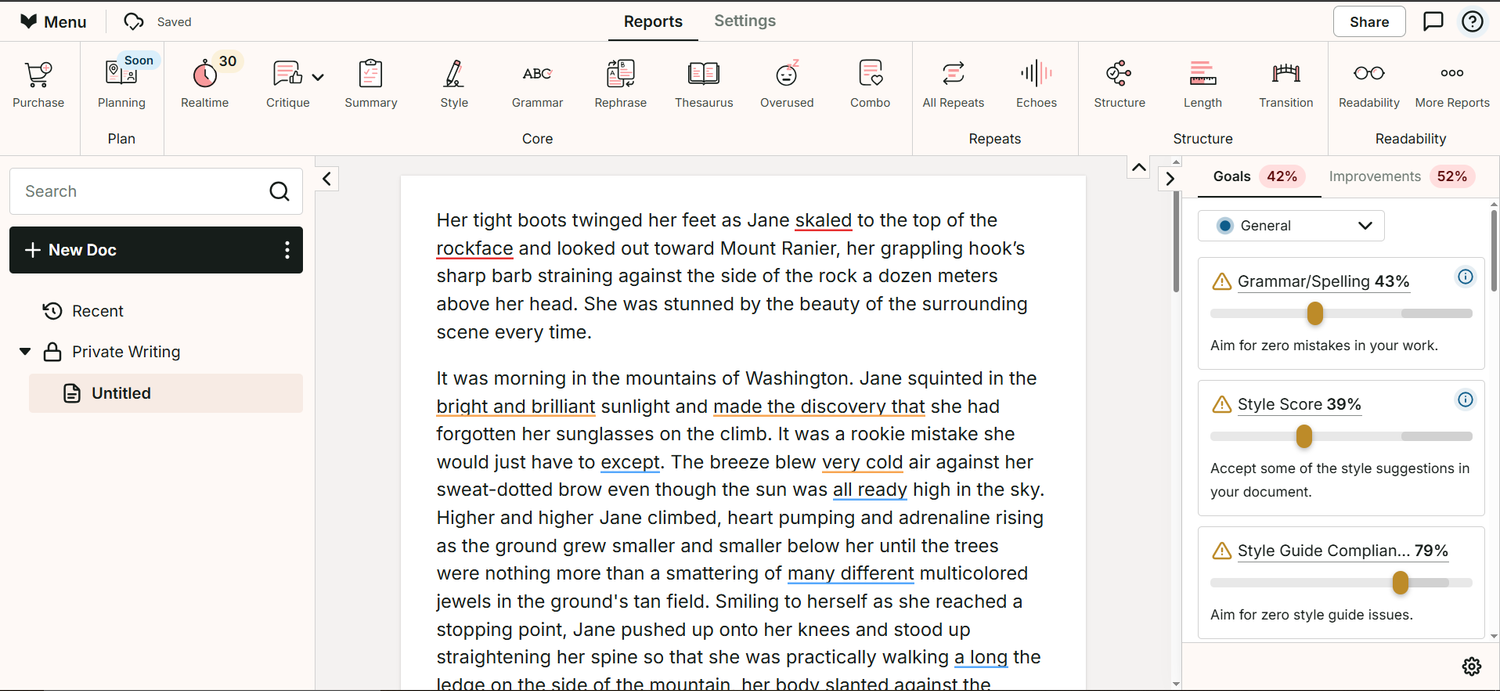This screenshot has width=1500, height=691.
Task: Show More Reports
Action: pyautogui.click(x=1452, y=84)
